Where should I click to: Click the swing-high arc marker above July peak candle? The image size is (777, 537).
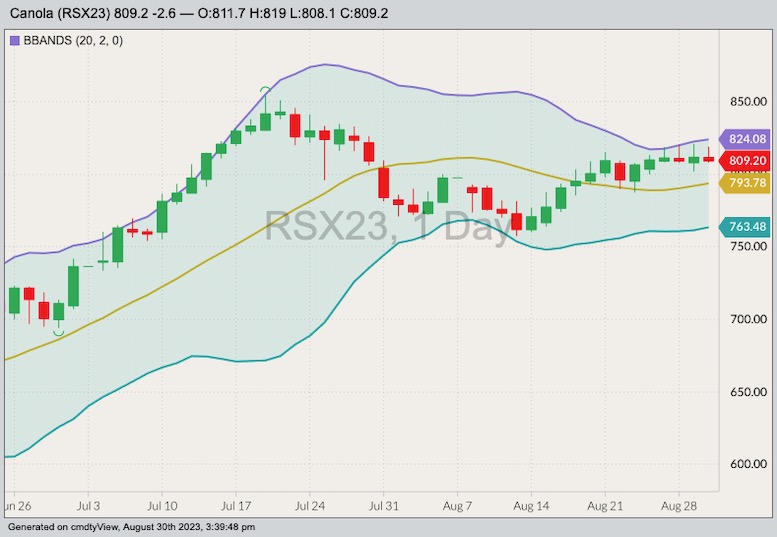266,90
